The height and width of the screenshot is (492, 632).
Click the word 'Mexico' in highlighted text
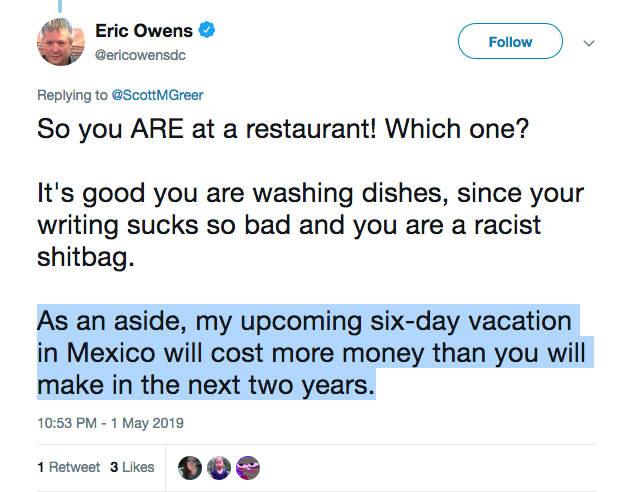pyautogui.click(x=111, y=353)
